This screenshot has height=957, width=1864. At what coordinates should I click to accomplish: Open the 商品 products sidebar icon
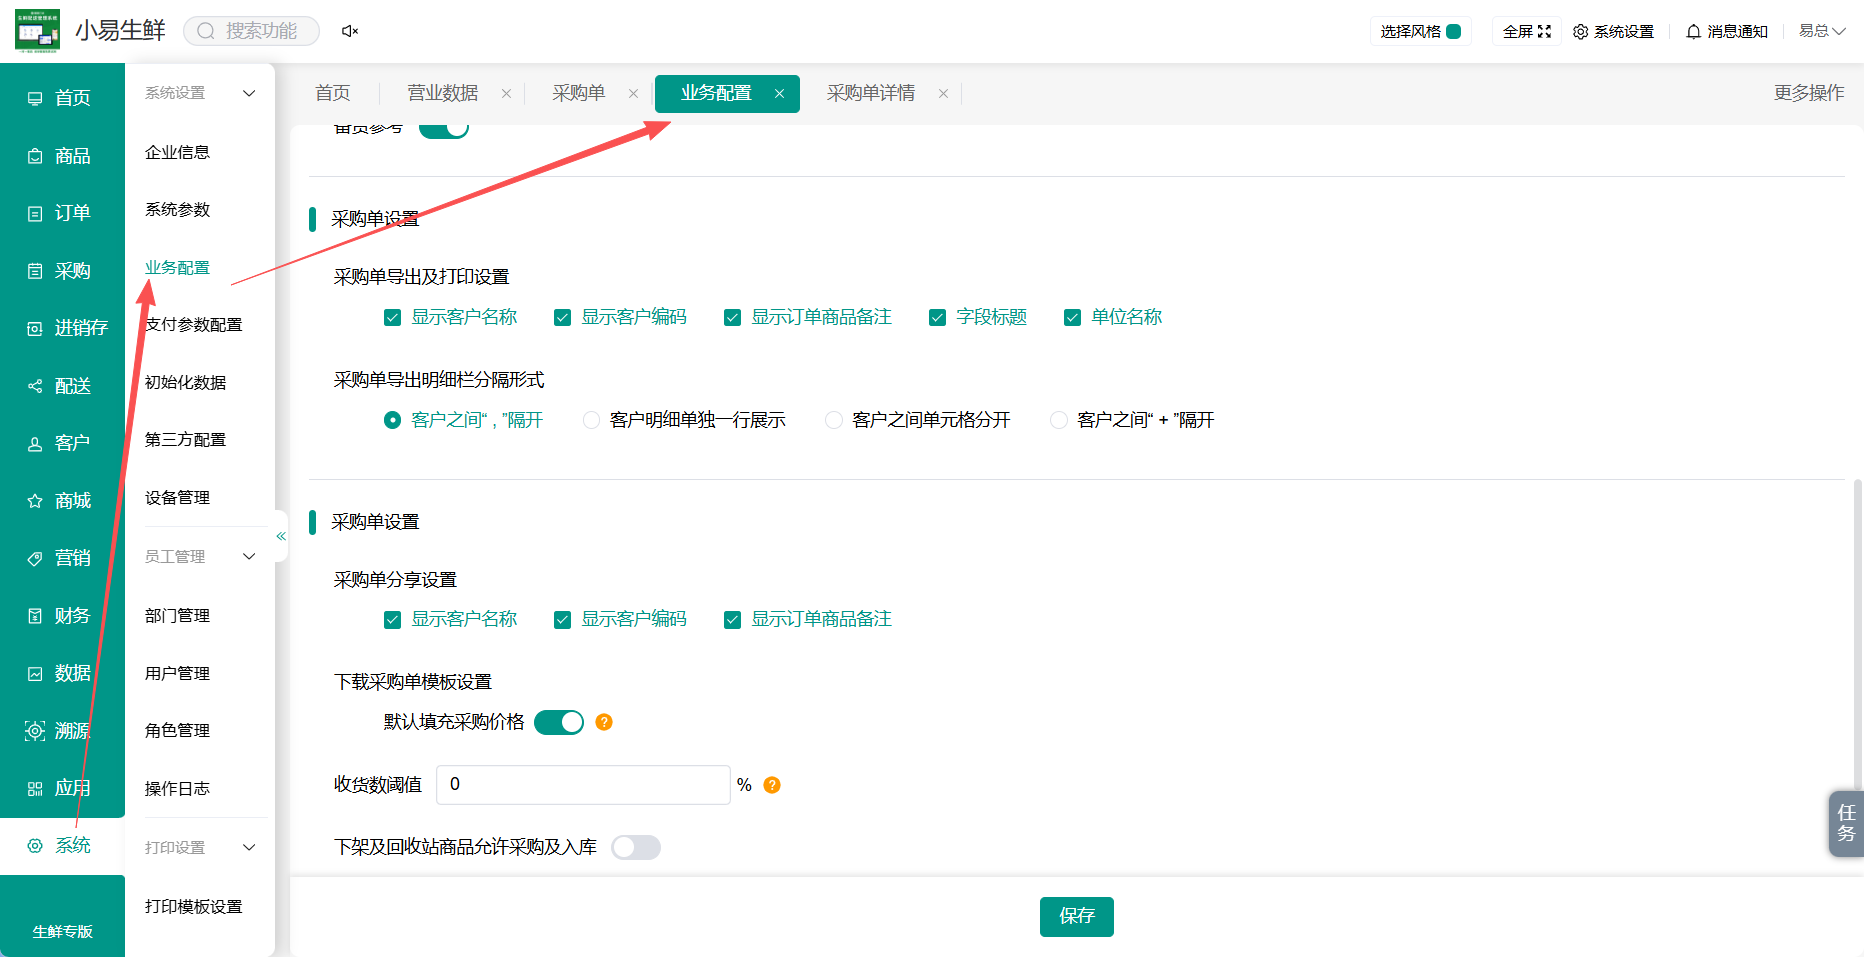coord(35,156)
